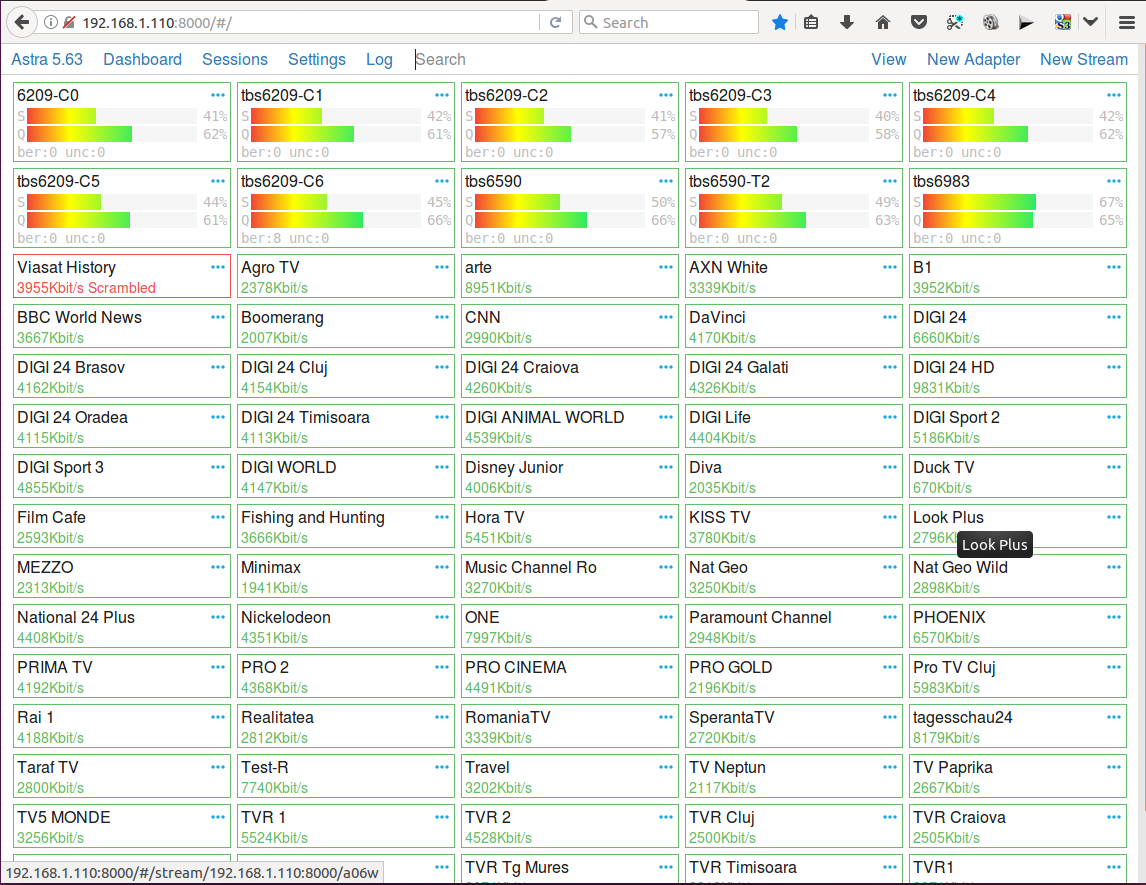
Task: Open options dots for Boomerang stream
Action: (441, 317)
